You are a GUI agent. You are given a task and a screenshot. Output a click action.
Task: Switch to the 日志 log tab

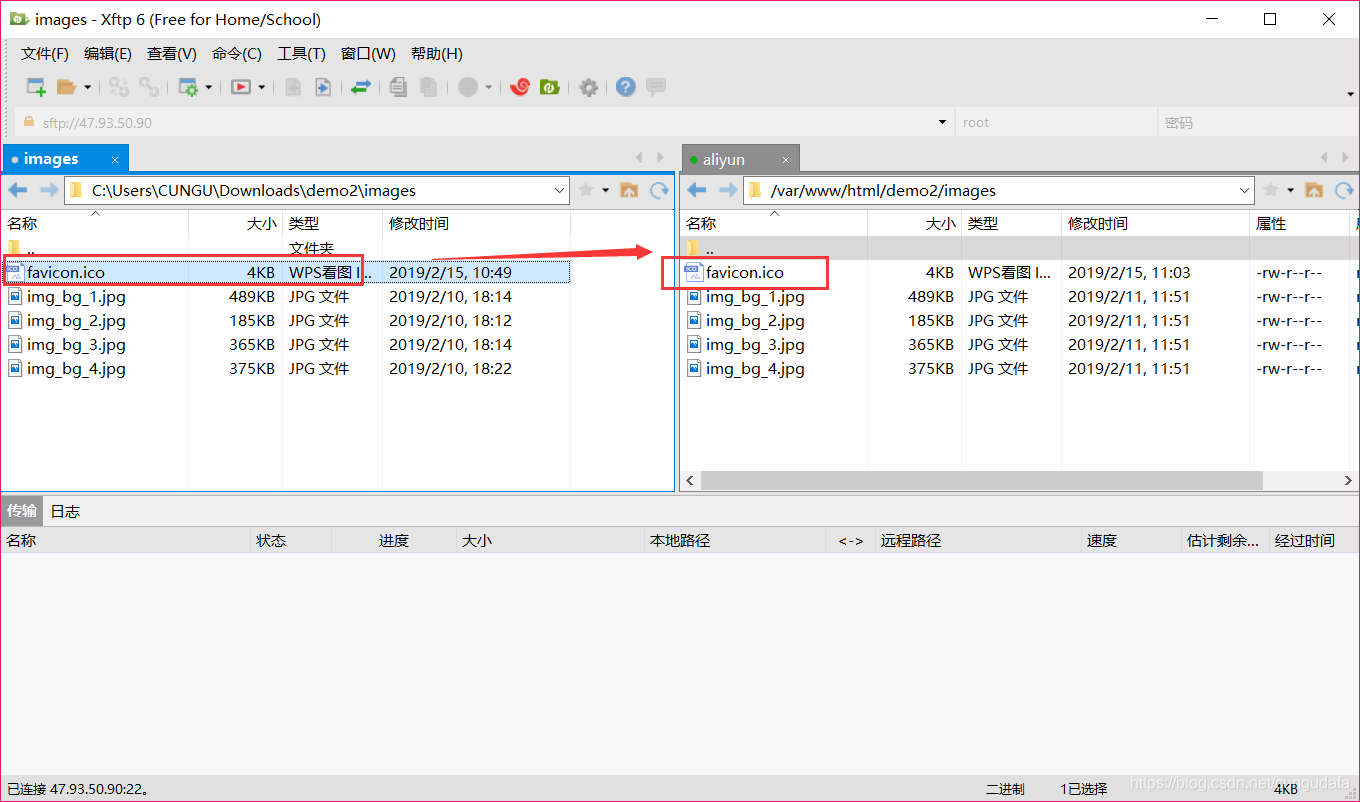[65, 511]
